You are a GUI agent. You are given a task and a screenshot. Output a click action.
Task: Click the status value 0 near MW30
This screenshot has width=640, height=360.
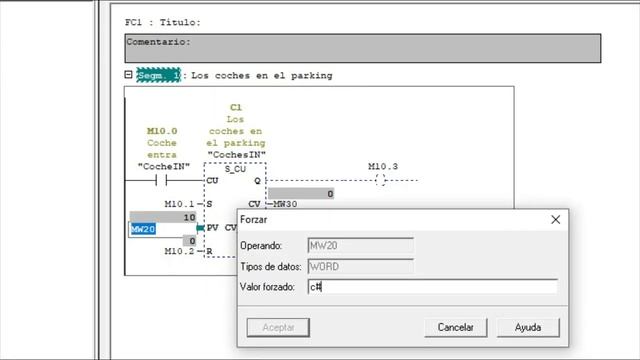point(301,193)
